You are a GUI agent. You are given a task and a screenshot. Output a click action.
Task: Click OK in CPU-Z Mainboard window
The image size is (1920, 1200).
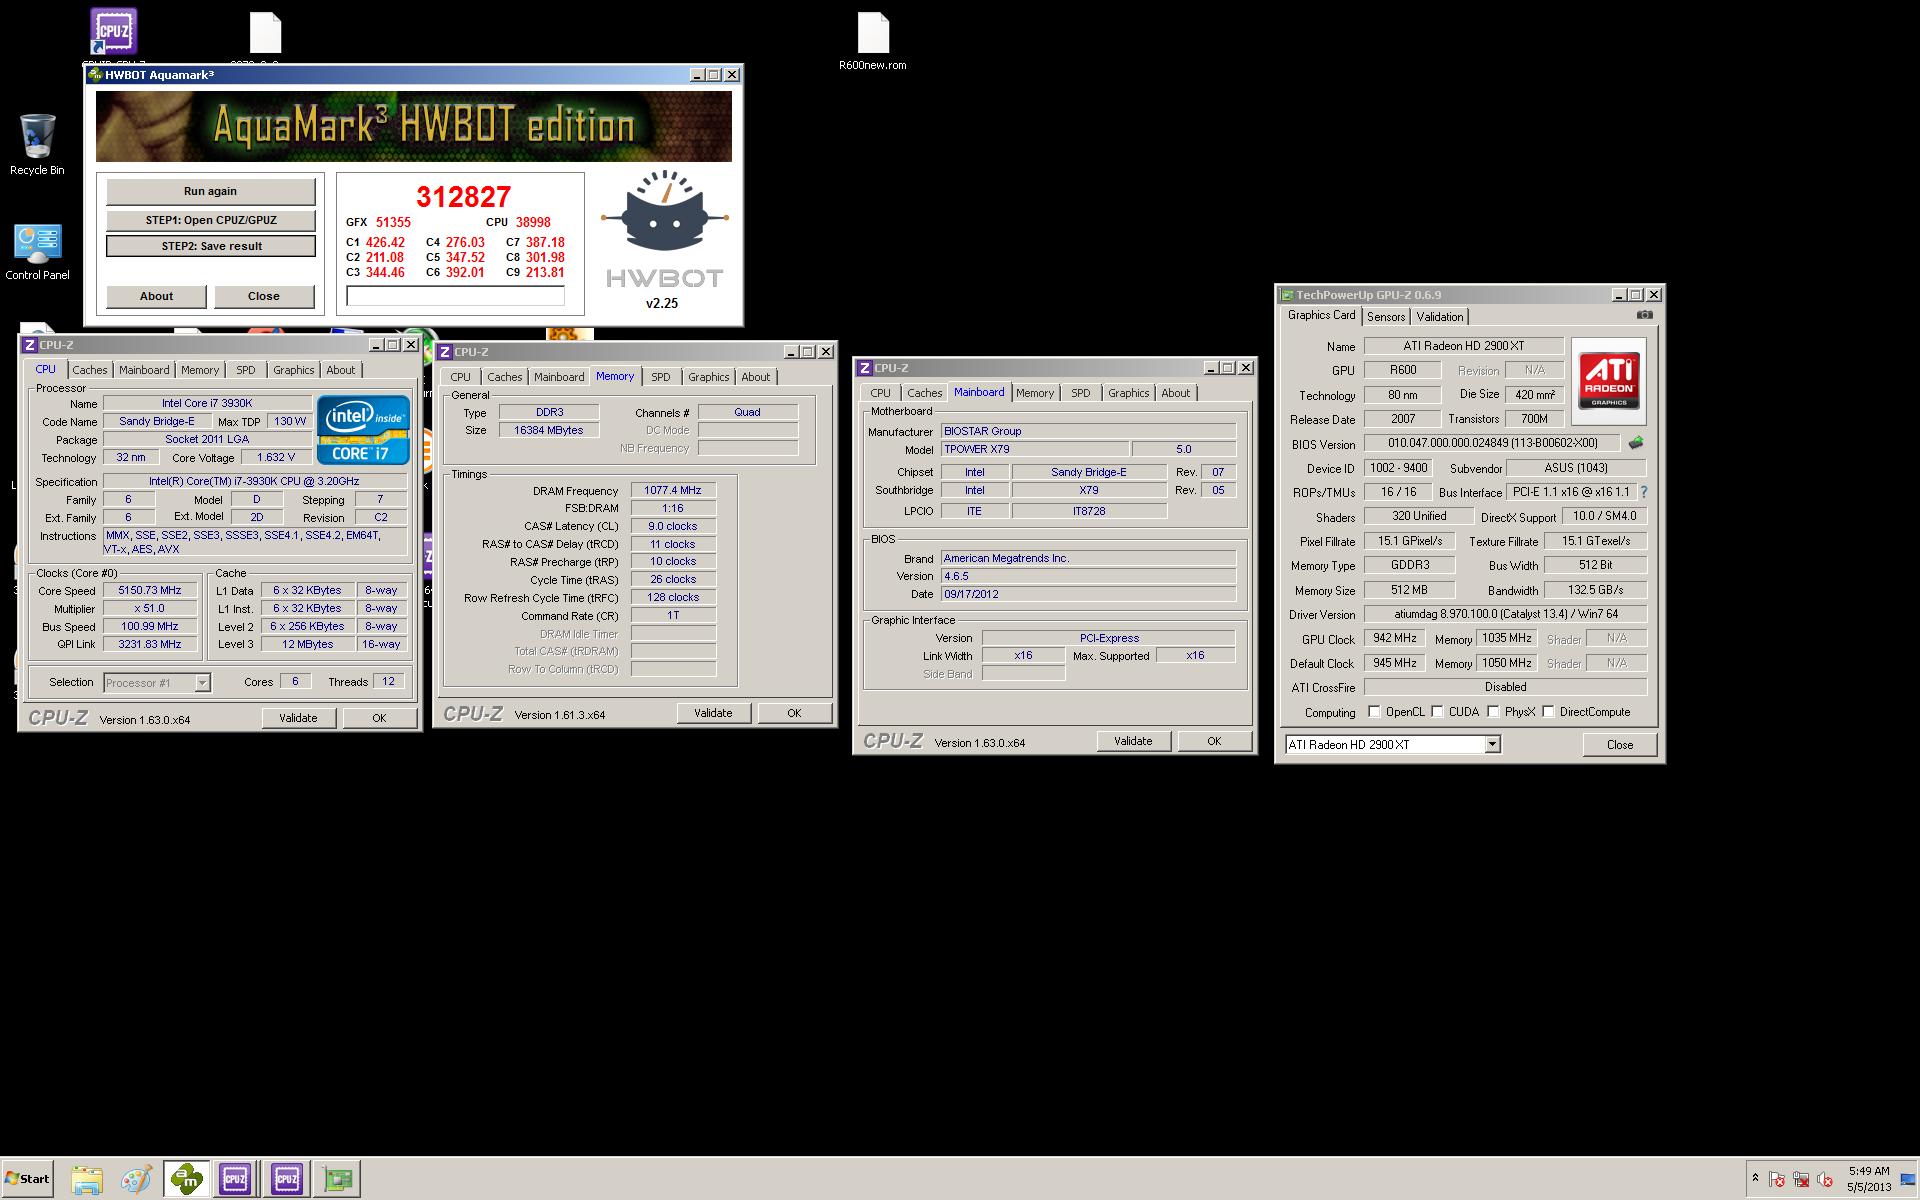coord(1214,741)
